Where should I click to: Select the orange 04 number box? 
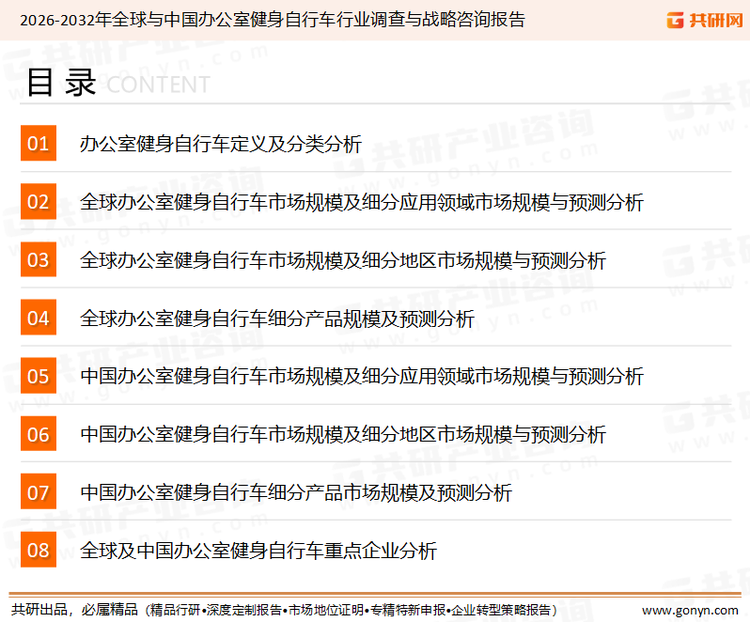[x=38, y=317]
